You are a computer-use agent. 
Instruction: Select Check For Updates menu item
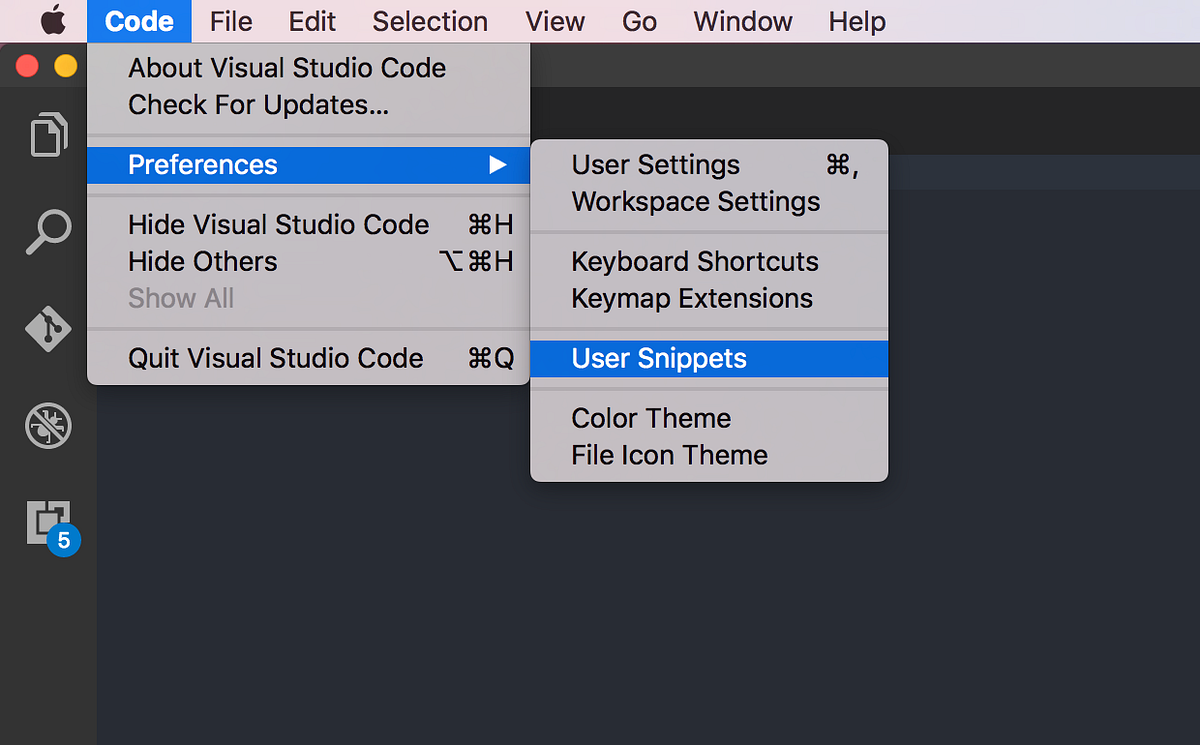[258, 105]
